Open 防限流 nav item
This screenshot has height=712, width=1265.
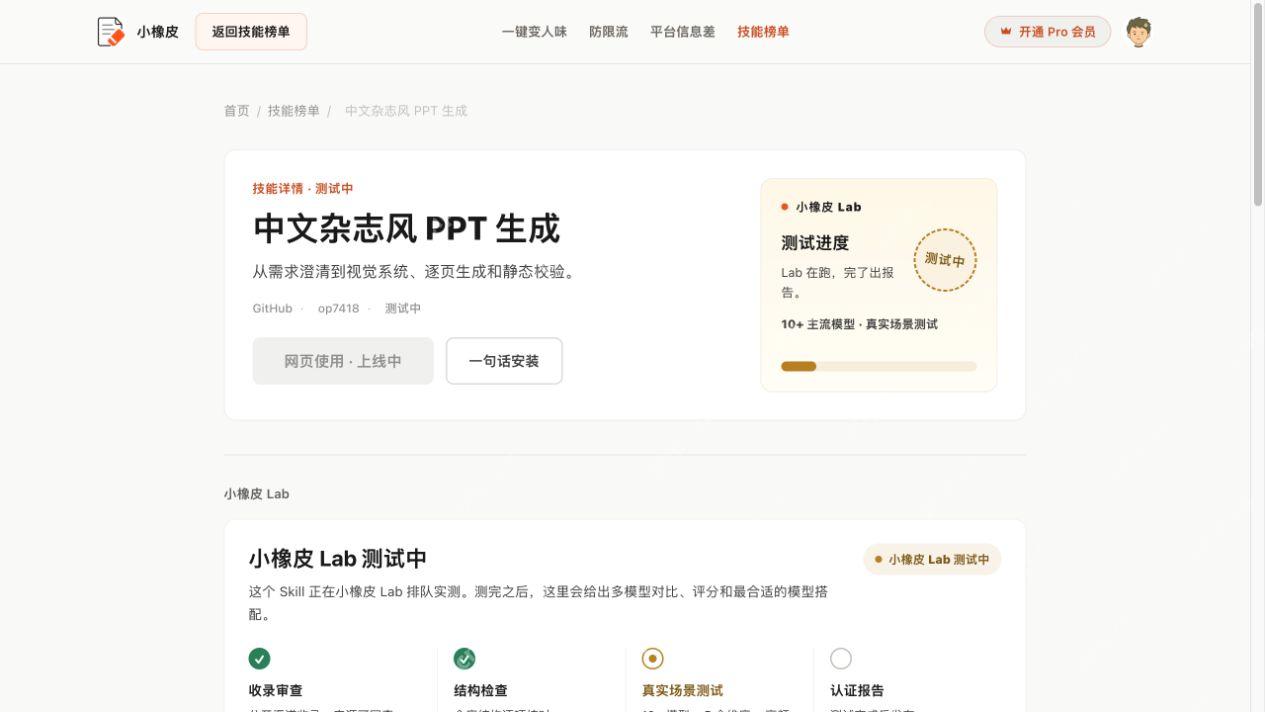[x=608, y=32]
